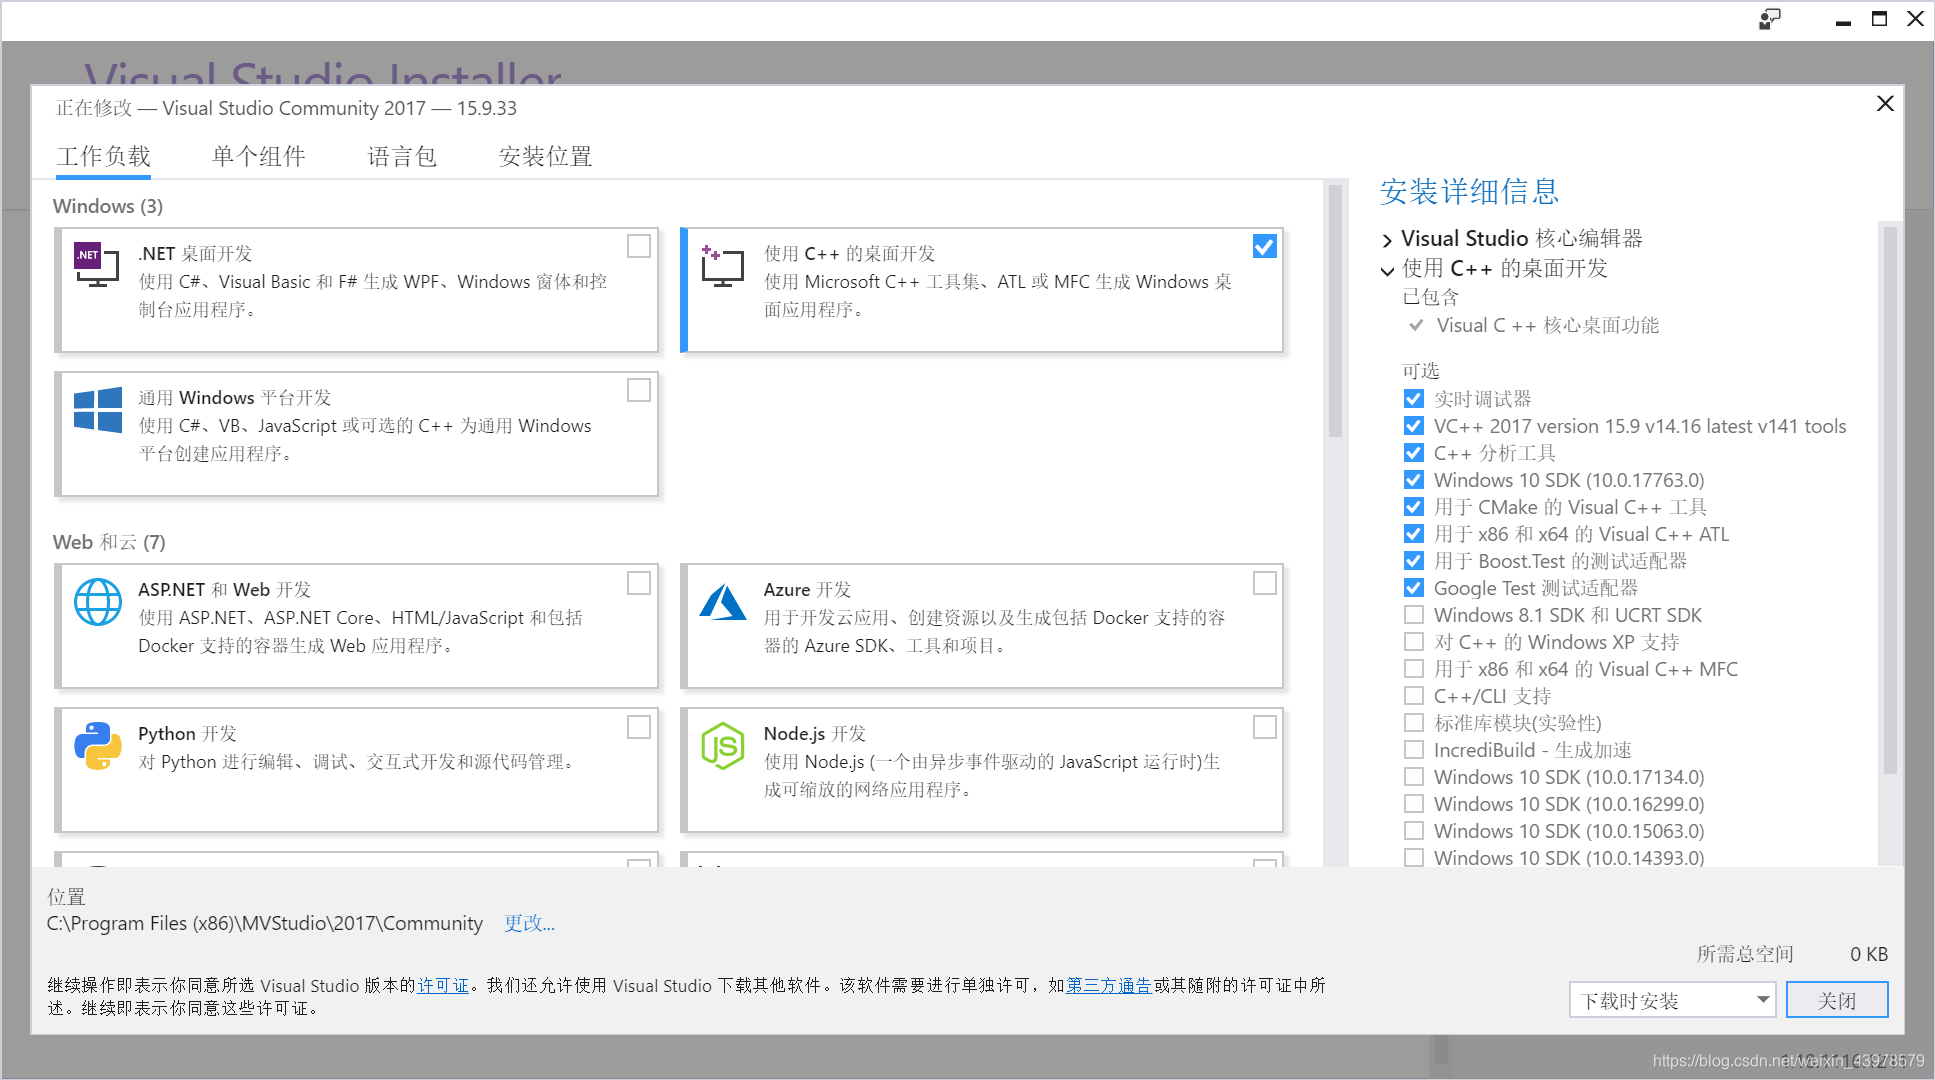Click the .NET desktop development icon
This screenshot has height=1080, width=1935.
[97, 265]
